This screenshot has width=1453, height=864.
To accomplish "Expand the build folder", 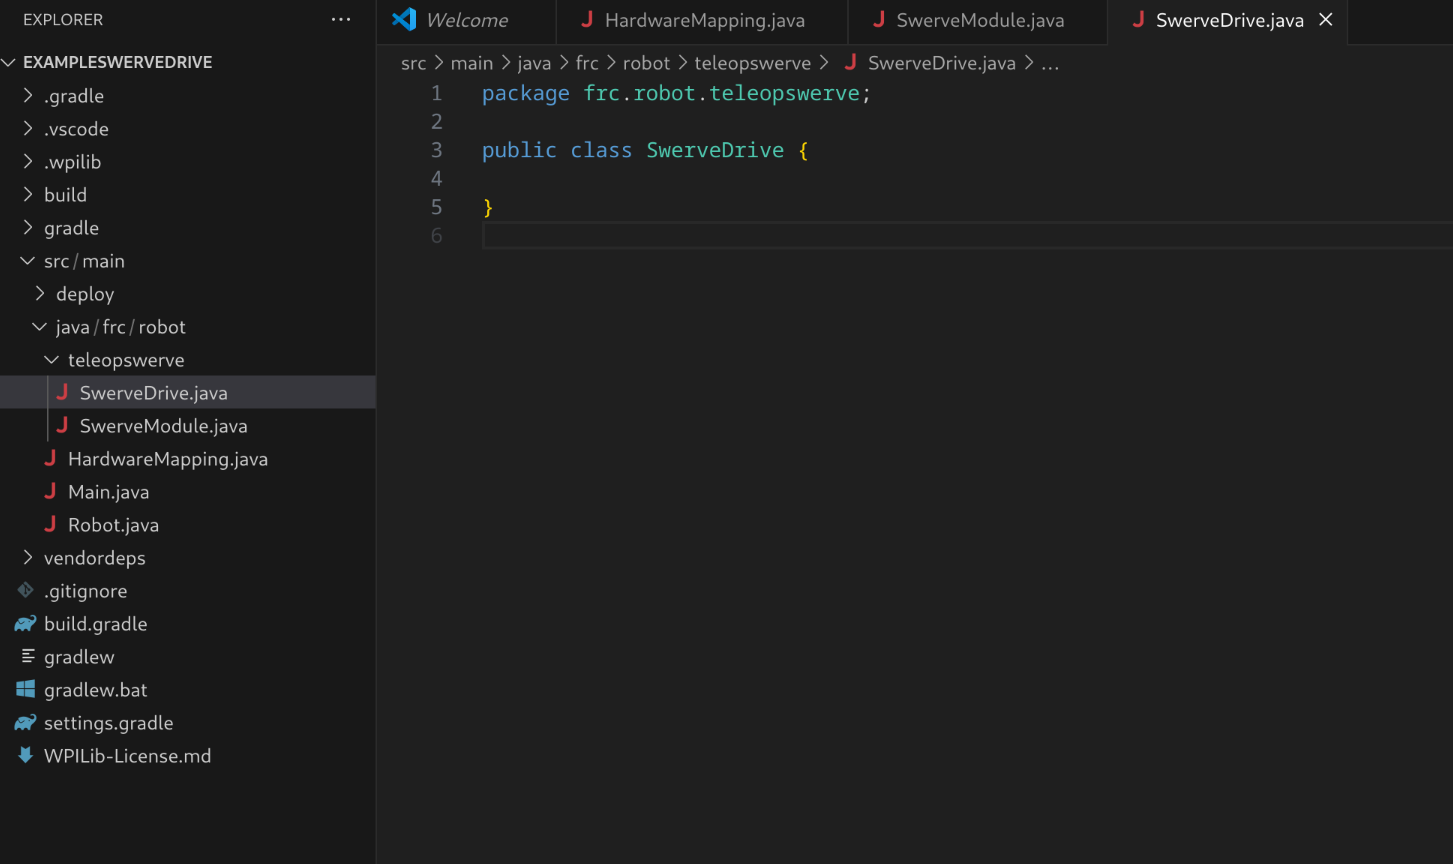I will [28, 195].
